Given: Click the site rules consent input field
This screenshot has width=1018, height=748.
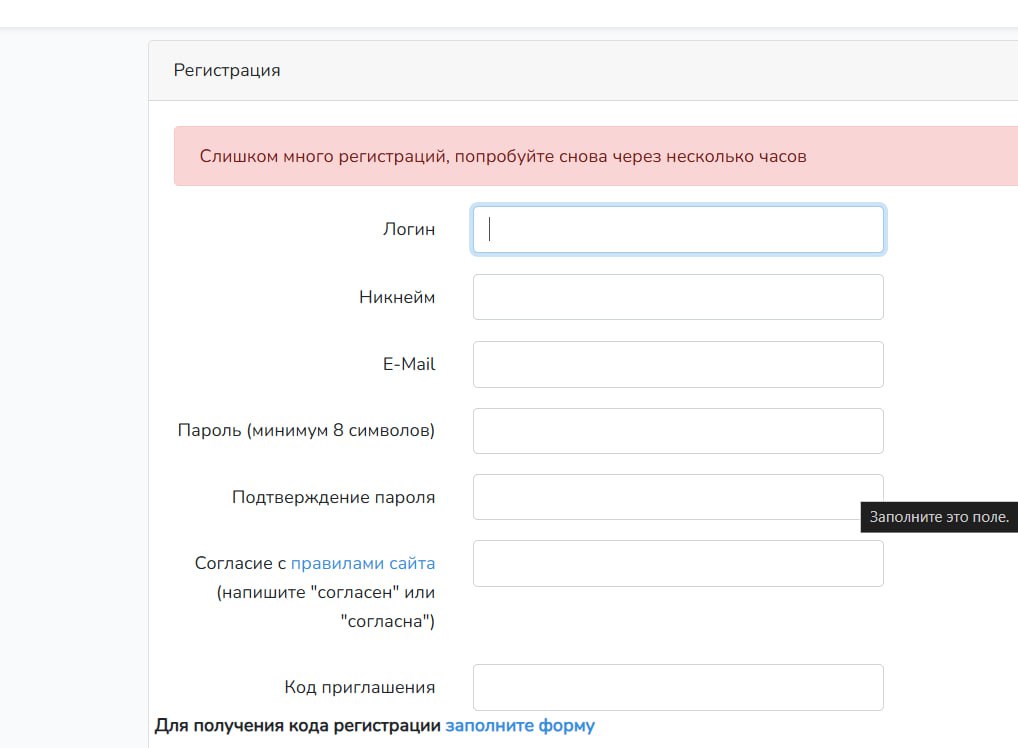Looking at the screenshot, I should [x=677, y=564].
